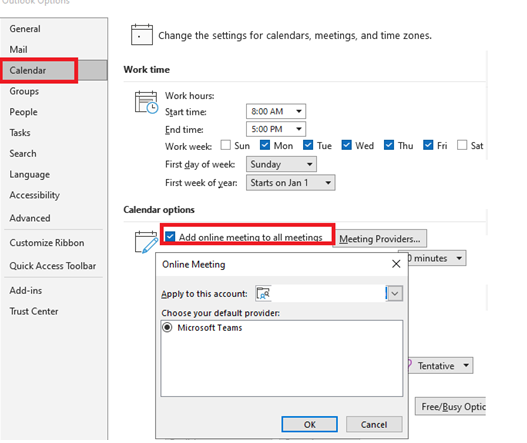Click the Work time section heading
527x443 pixels.
pyautogui.click(x=147, y=70)
